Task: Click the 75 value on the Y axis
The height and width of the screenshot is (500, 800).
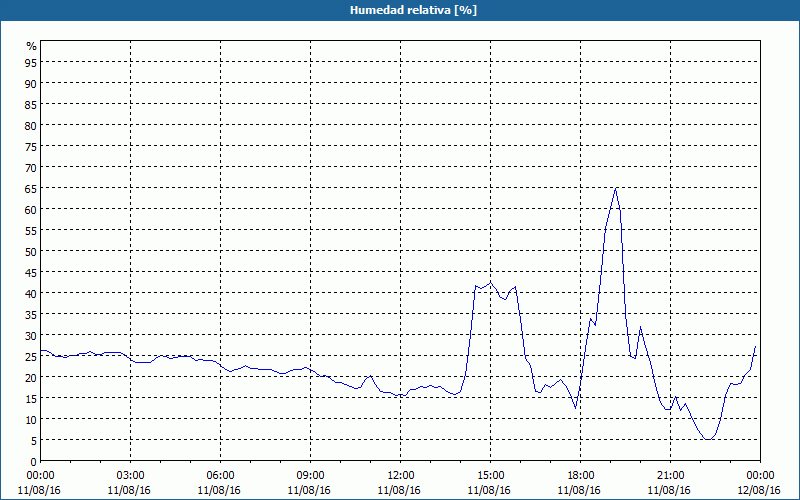Action: coord(31,146)
